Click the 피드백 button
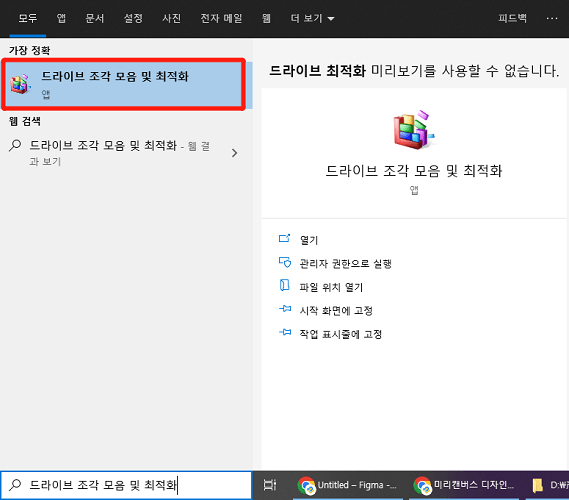This screenshot has height=500, width=569. (x=512, y=18)
